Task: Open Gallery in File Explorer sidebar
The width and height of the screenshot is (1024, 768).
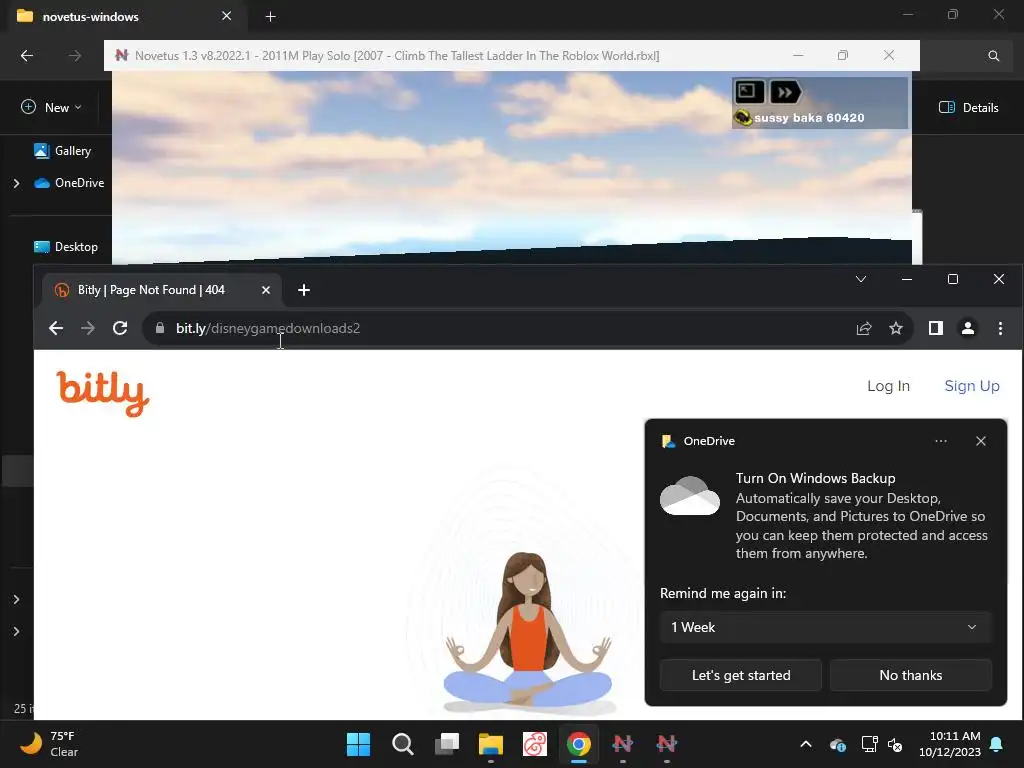Action: 63,151
